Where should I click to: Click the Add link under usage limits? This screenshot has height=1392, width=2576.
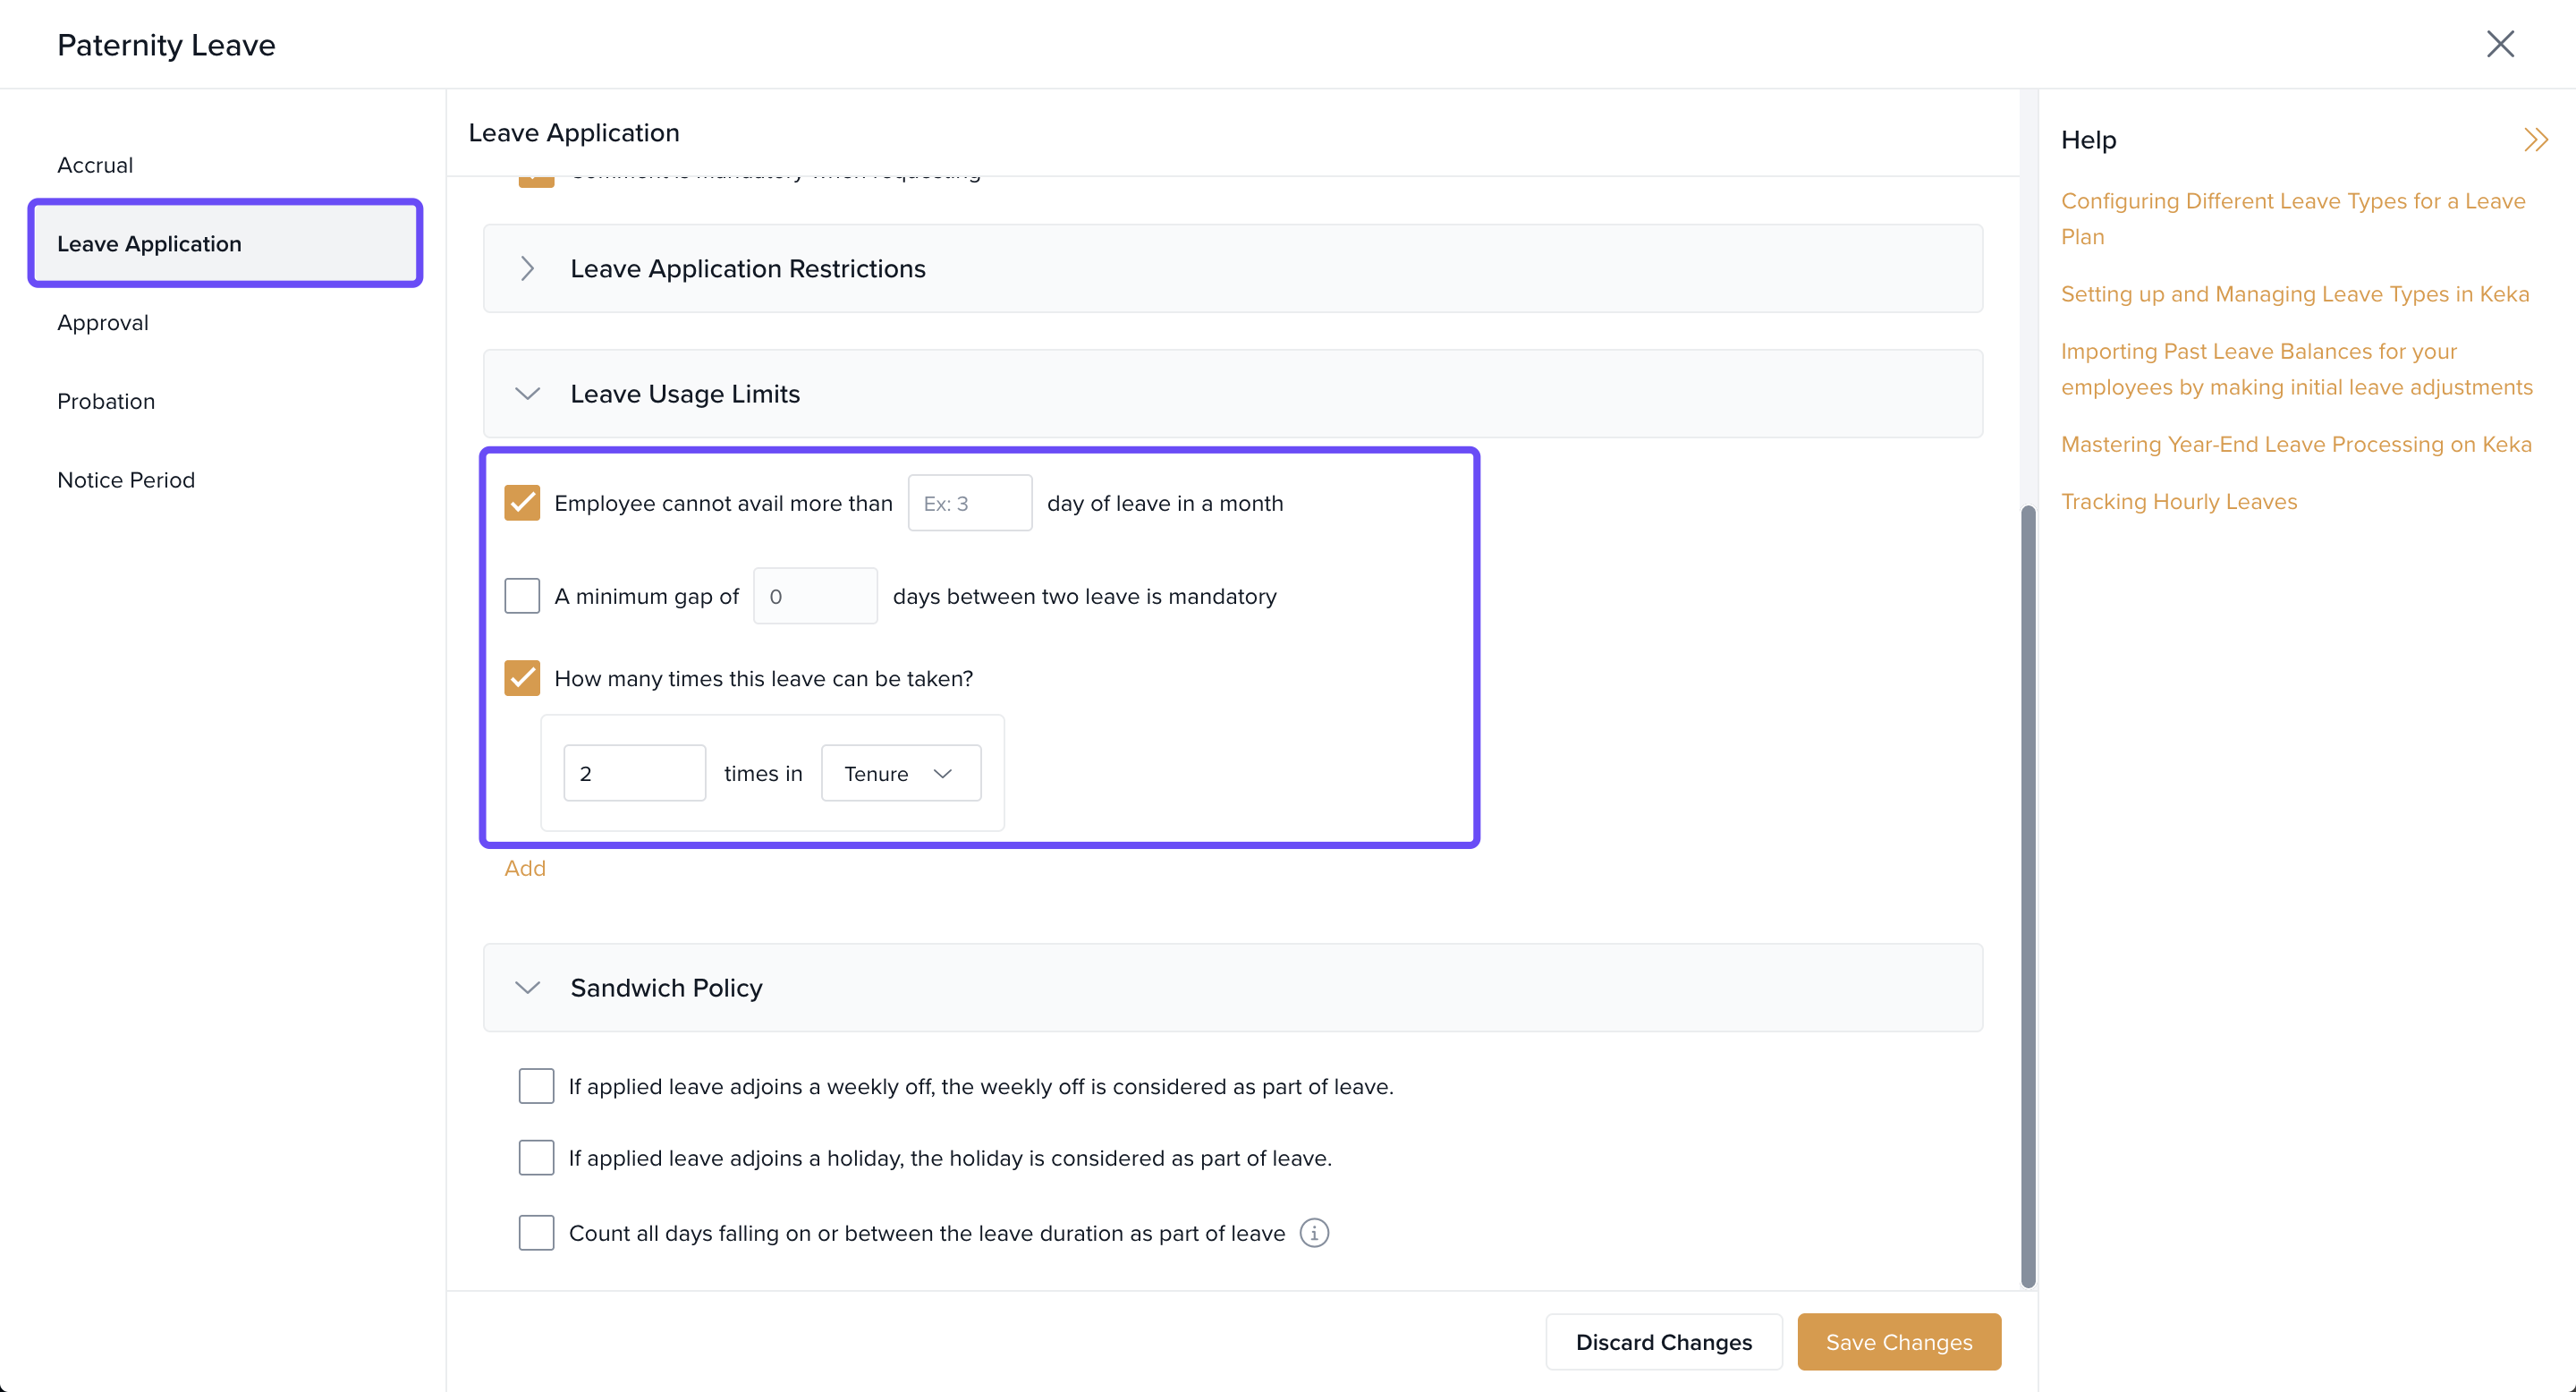[525, 868]
